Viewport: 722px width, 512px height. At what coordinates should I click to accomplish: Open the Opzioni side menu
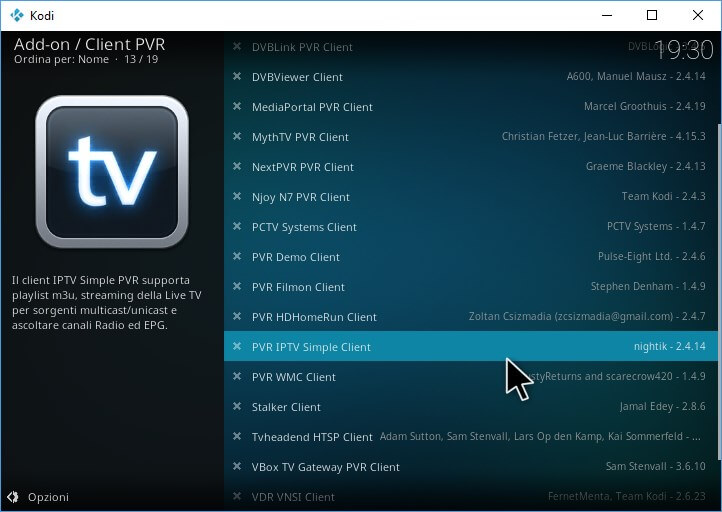(38, 497)
